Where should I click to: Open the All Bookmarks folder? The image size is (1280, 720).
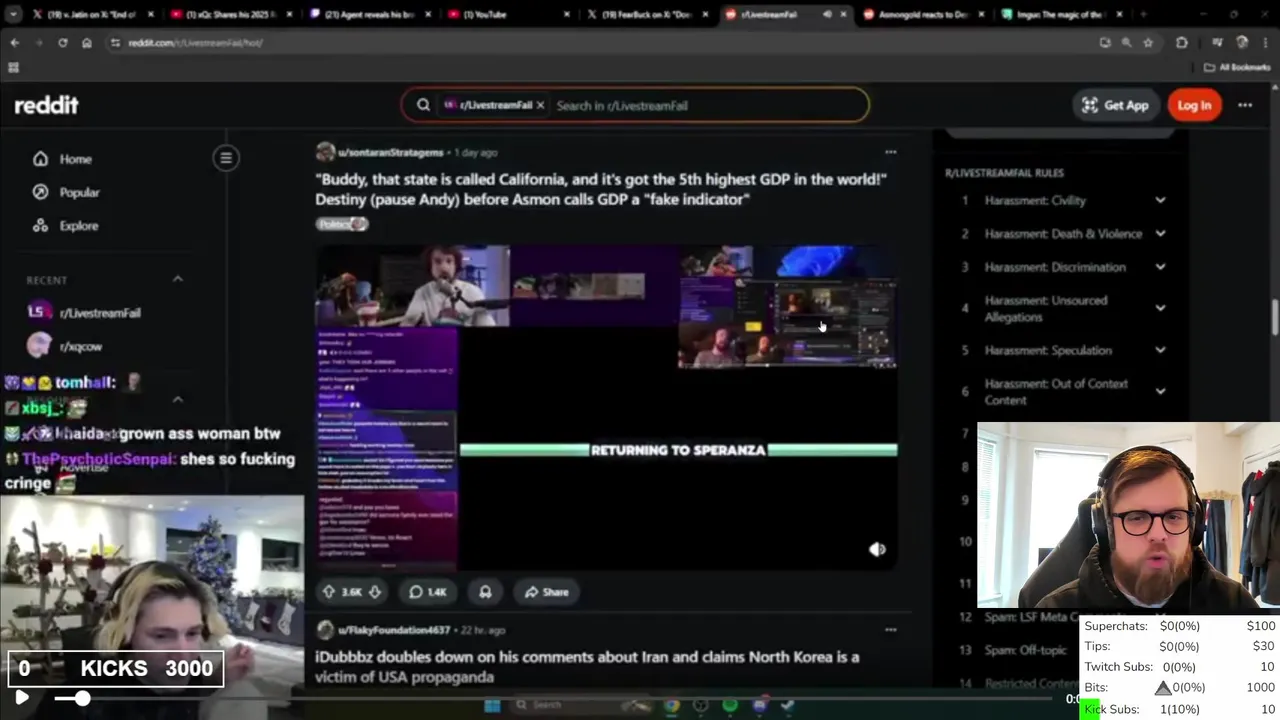pos(1237,67)
